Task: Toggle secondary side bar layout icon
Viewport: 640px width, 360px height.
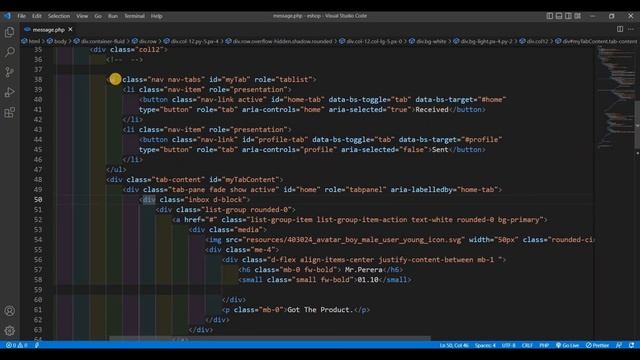Action: click(x=568, y=16)
